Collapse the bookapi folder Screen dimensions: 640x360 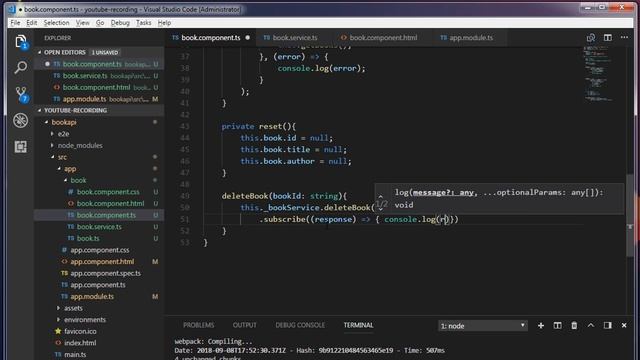point(47,122)
